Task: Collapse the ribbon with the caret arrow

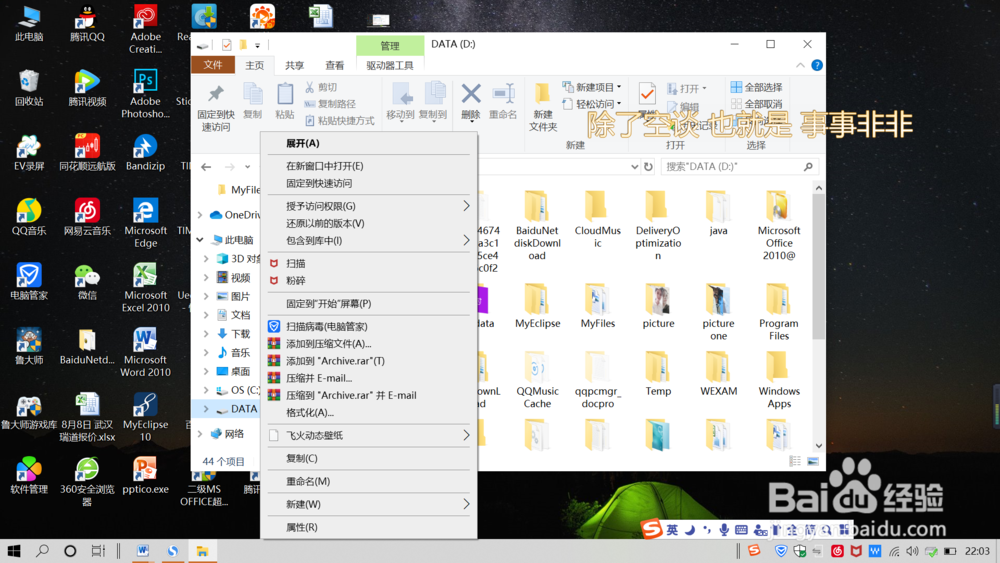Action: click(800, 65)
